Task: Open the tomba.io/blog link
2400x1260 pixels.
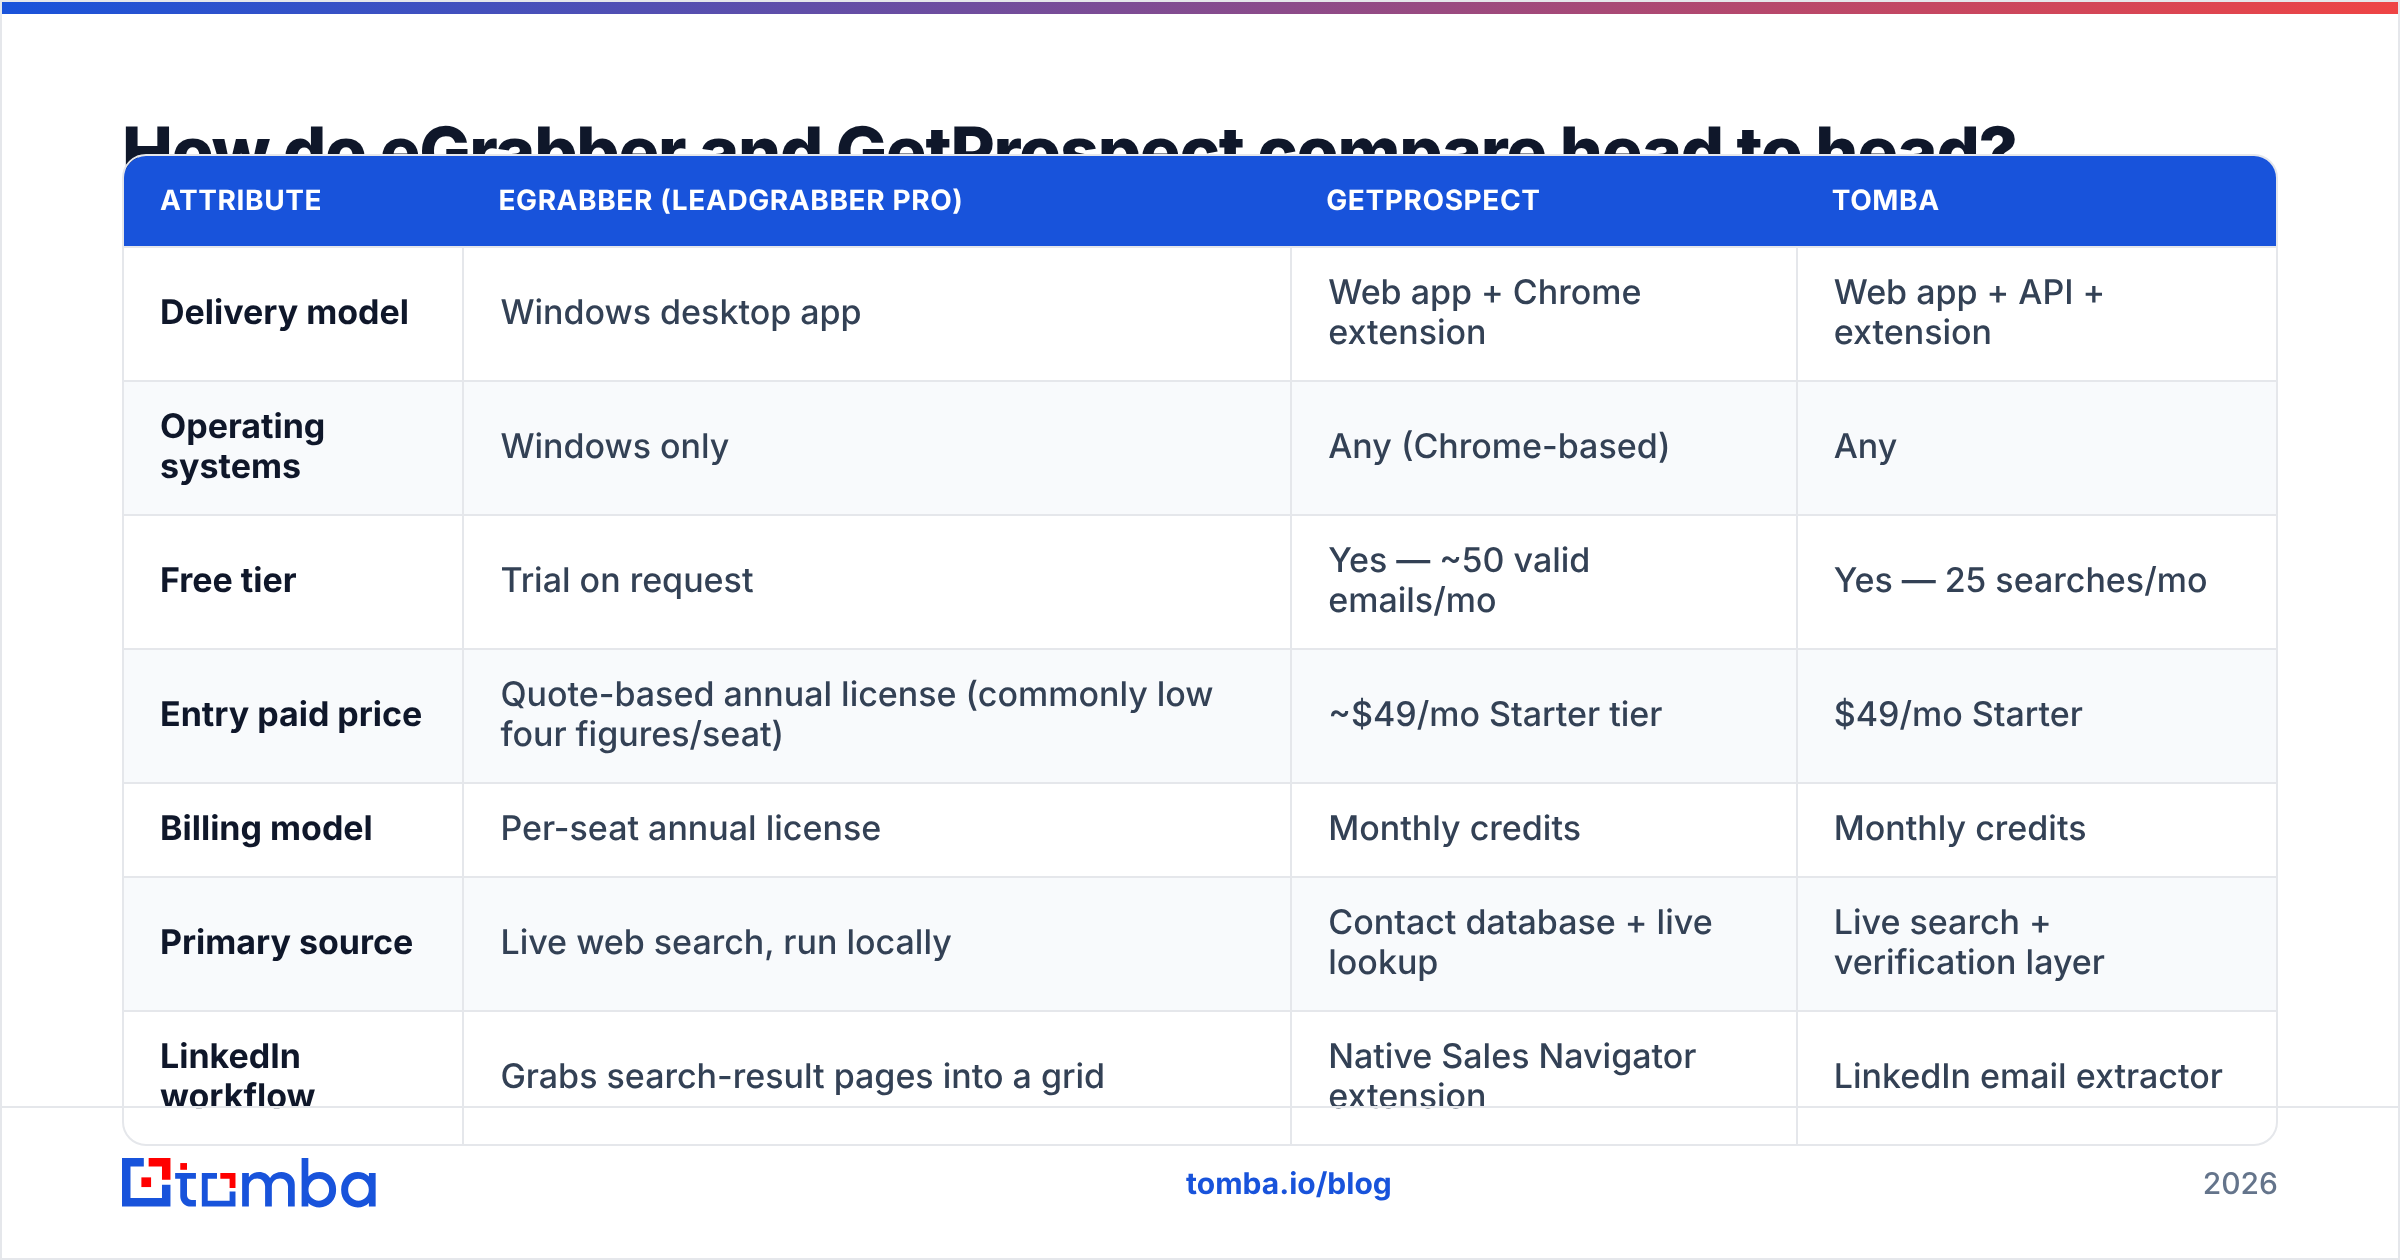Action: (x=1288, y=1184)
